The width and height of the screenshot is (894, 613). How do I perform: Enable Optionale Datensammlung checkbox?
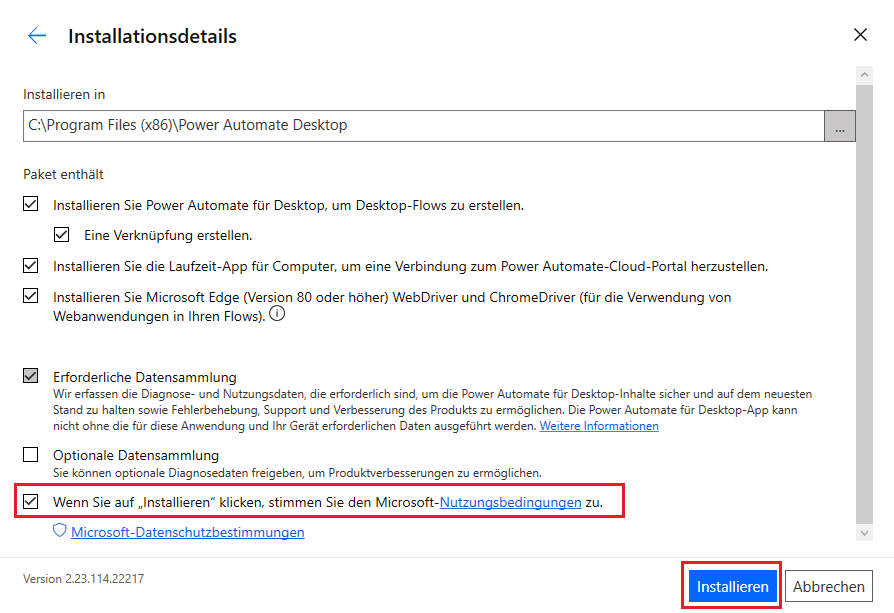coord(31,454)
